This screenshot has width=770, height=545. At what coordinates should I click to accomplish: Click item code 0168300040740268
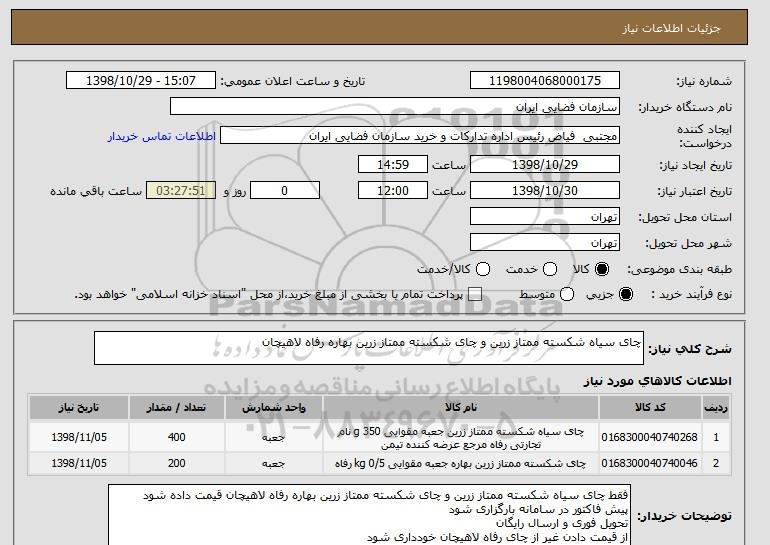click(649, 437)
